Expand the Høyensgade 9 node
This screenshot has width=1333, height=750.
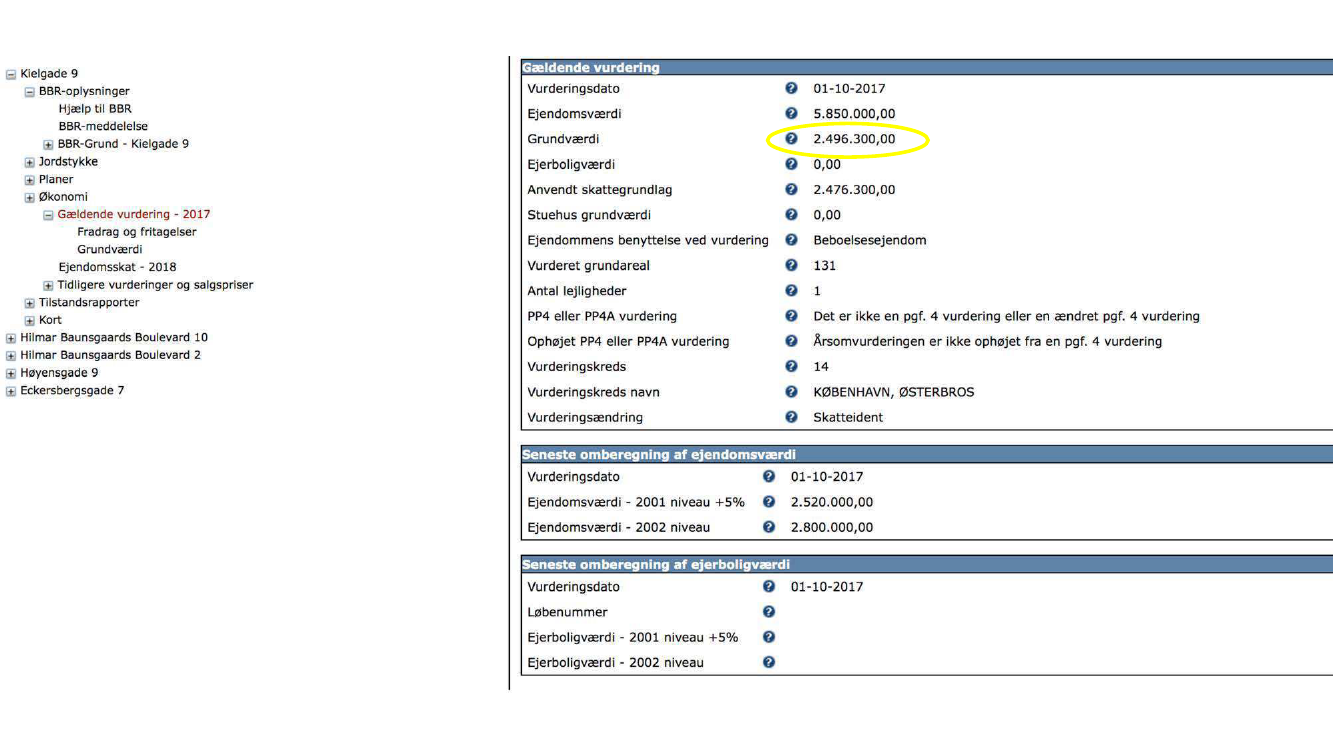pos(11,373)
